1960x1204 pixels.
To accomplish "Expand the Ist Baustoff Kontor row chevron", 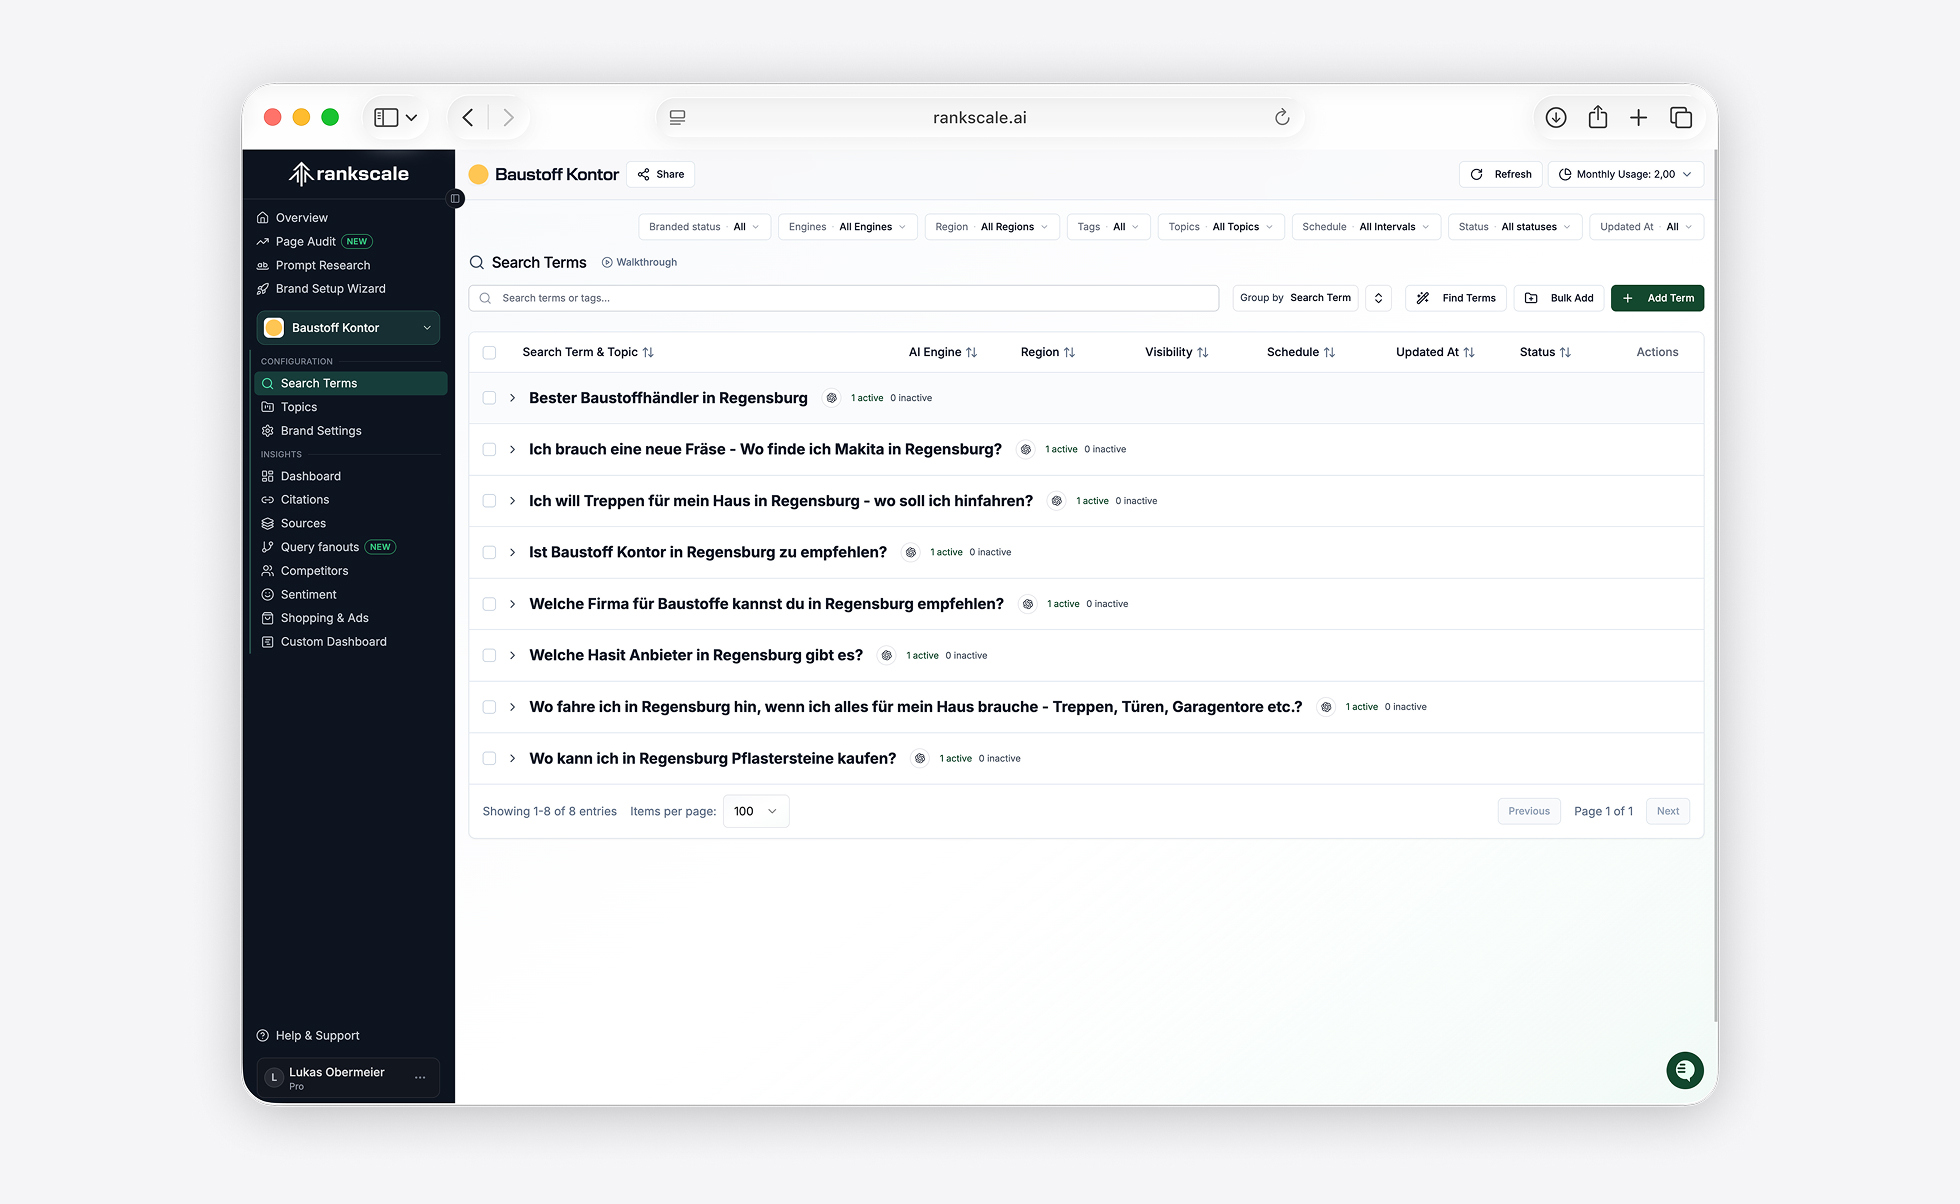I will click(x=512, y=552).
